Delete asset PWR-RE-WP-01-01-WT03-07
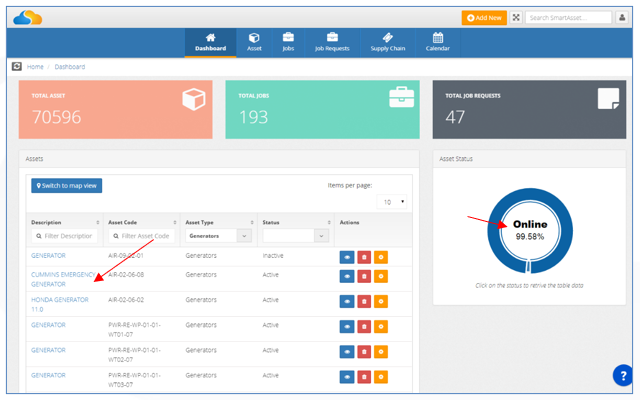 (x=364, y=377)
